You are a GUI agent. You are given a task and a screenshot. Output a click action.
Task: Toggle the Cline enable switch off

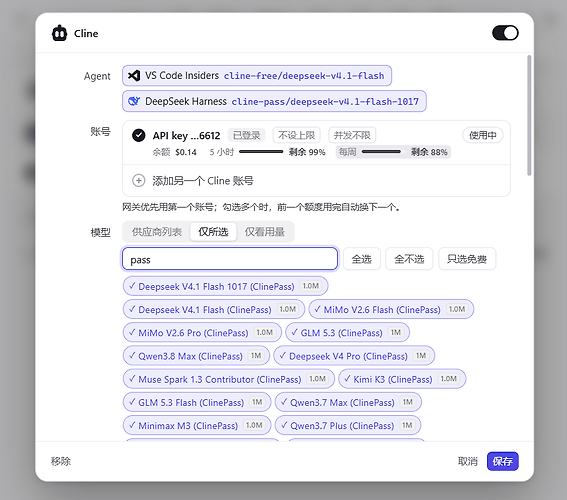click(505, 33)
